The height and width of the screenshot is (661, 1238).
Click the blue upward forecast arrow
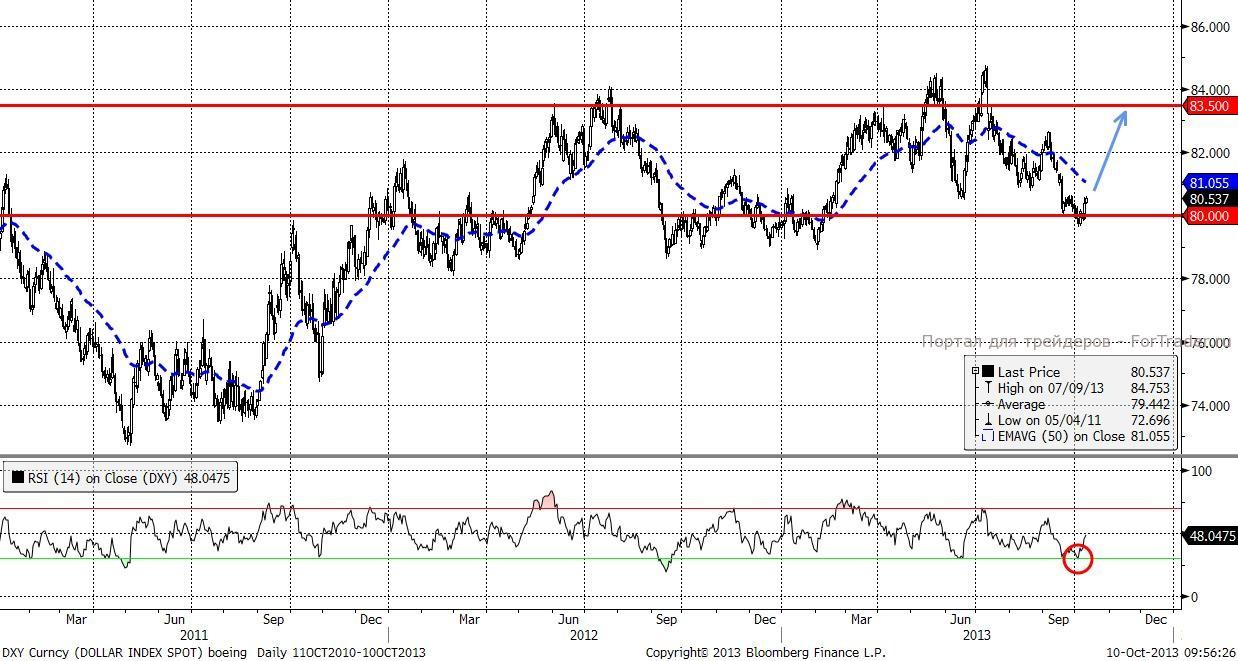point(1110,150)
